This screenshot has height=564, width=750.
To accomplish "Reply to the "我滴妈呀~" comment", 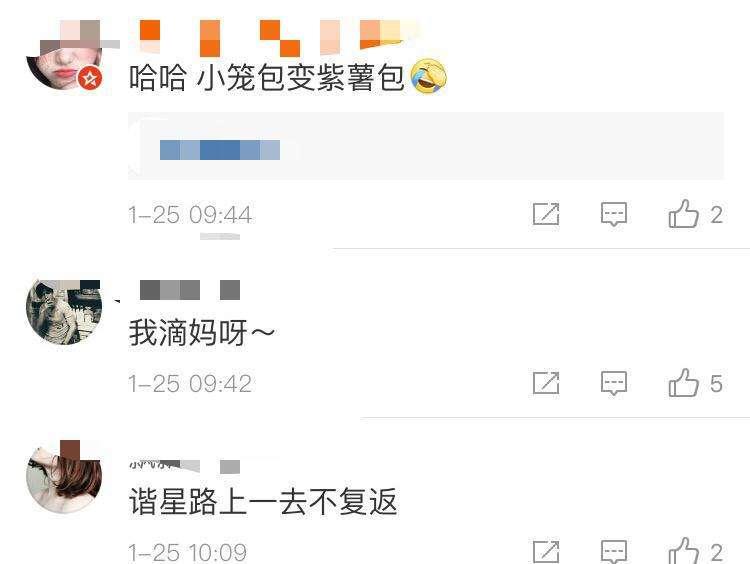I will (x=614, y=383).
